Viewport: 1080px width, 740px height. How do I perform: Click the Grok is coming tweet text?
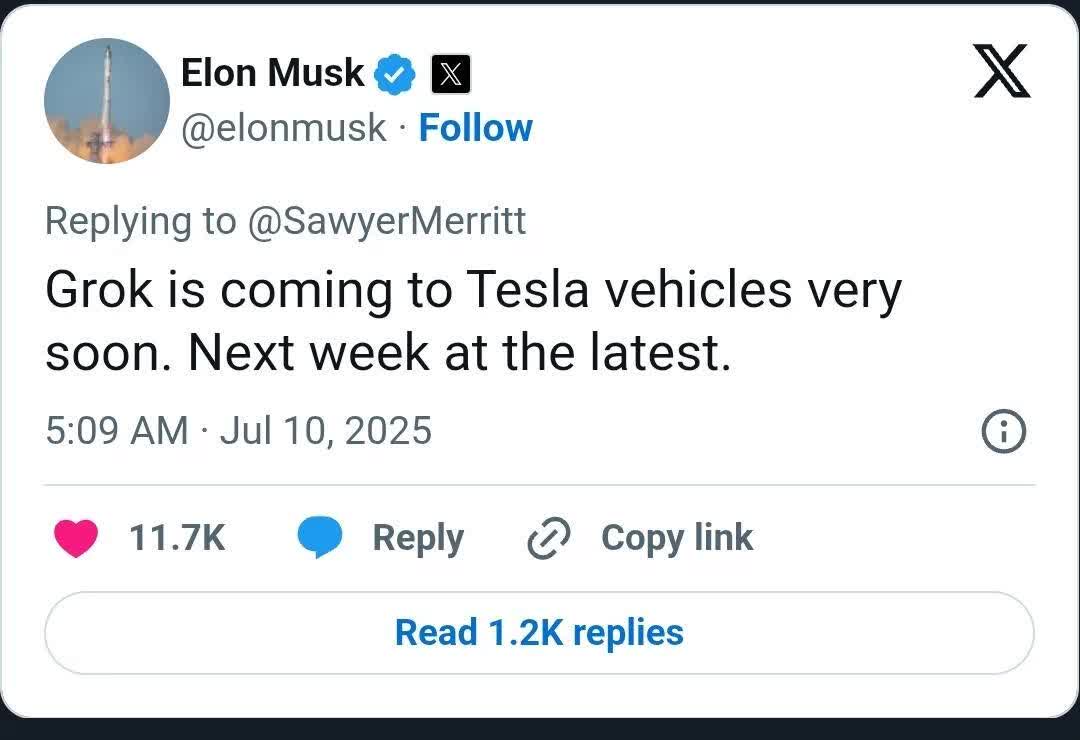473,321
